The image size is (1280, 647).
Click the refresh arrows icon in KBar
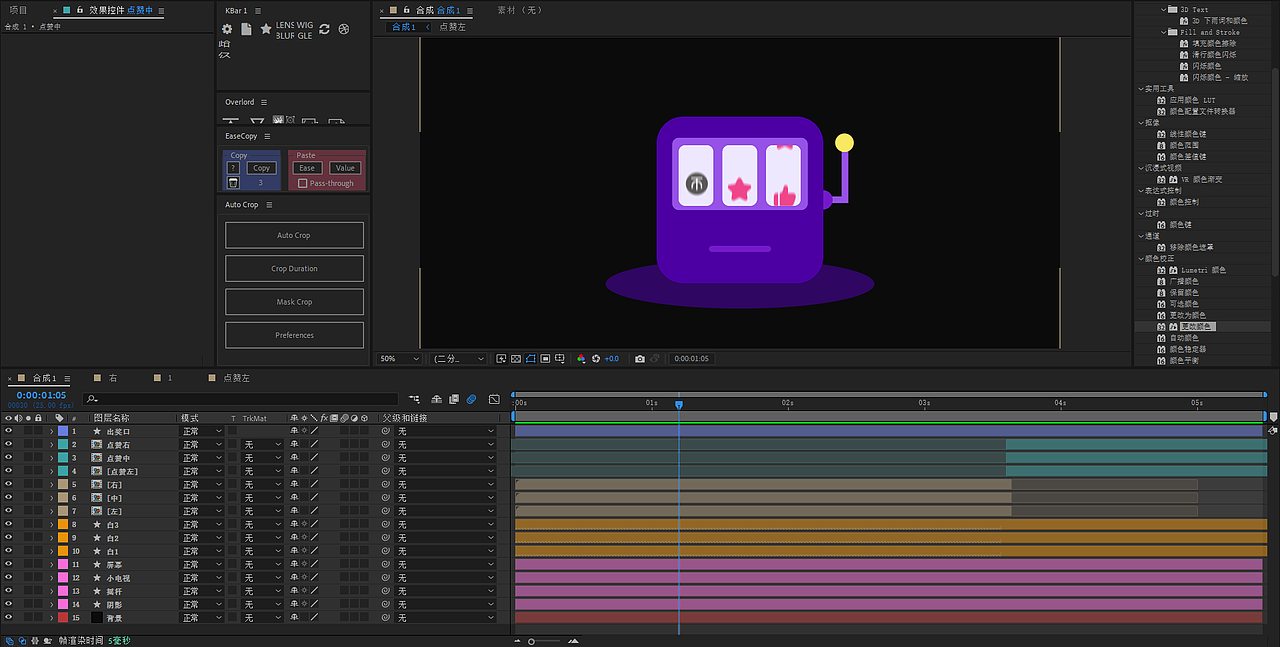326,29
